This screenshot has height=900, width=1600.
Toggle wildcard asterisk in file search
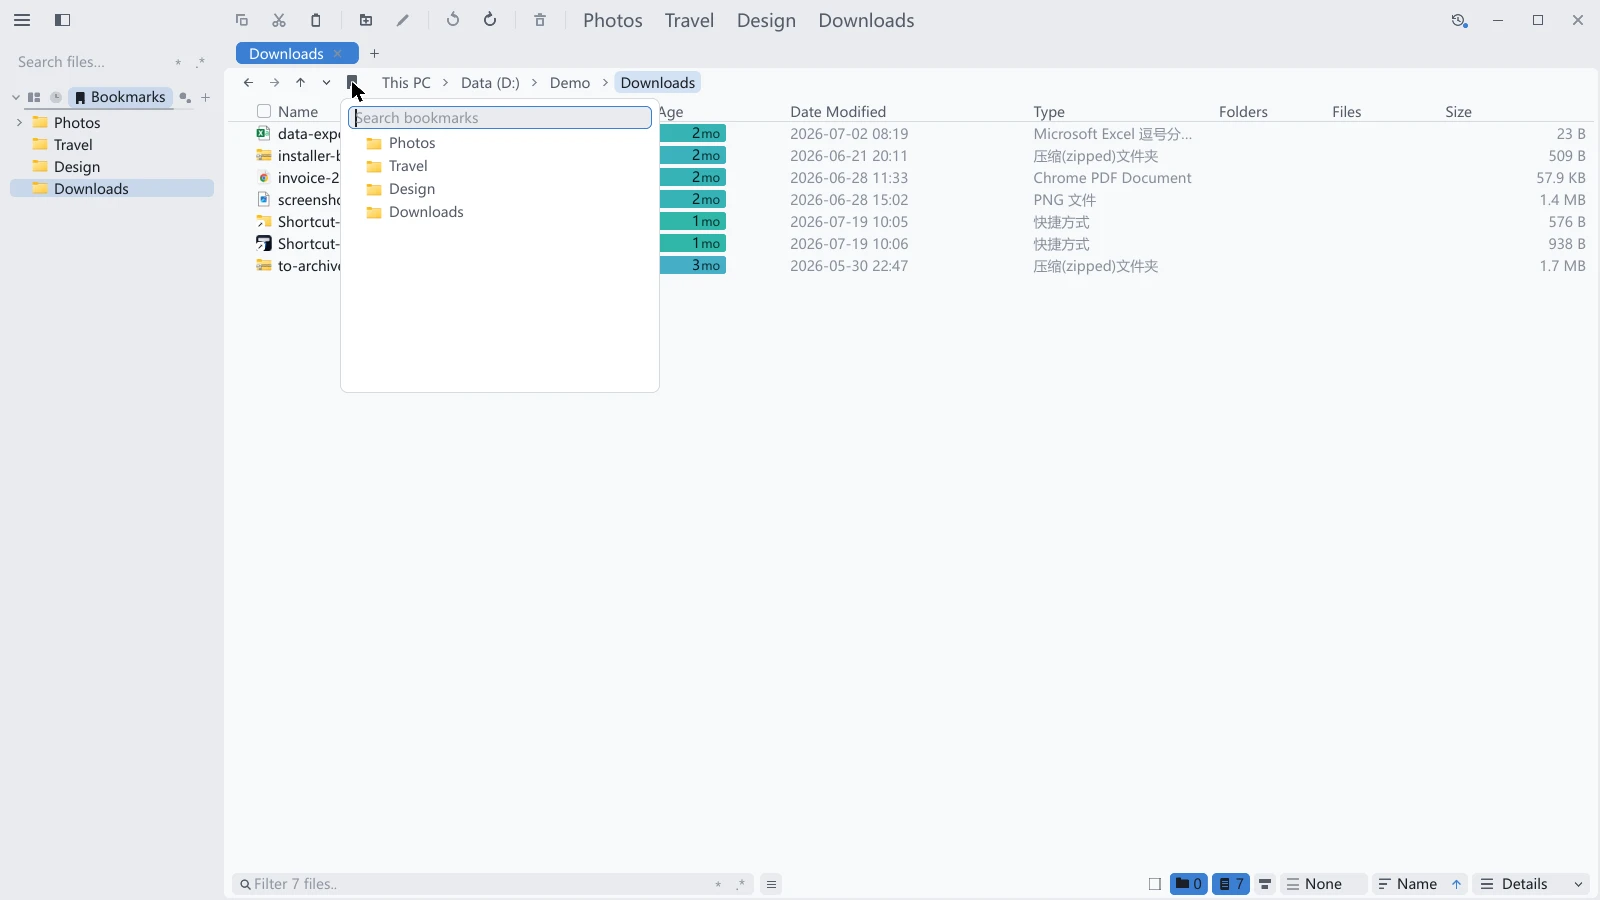178,62
